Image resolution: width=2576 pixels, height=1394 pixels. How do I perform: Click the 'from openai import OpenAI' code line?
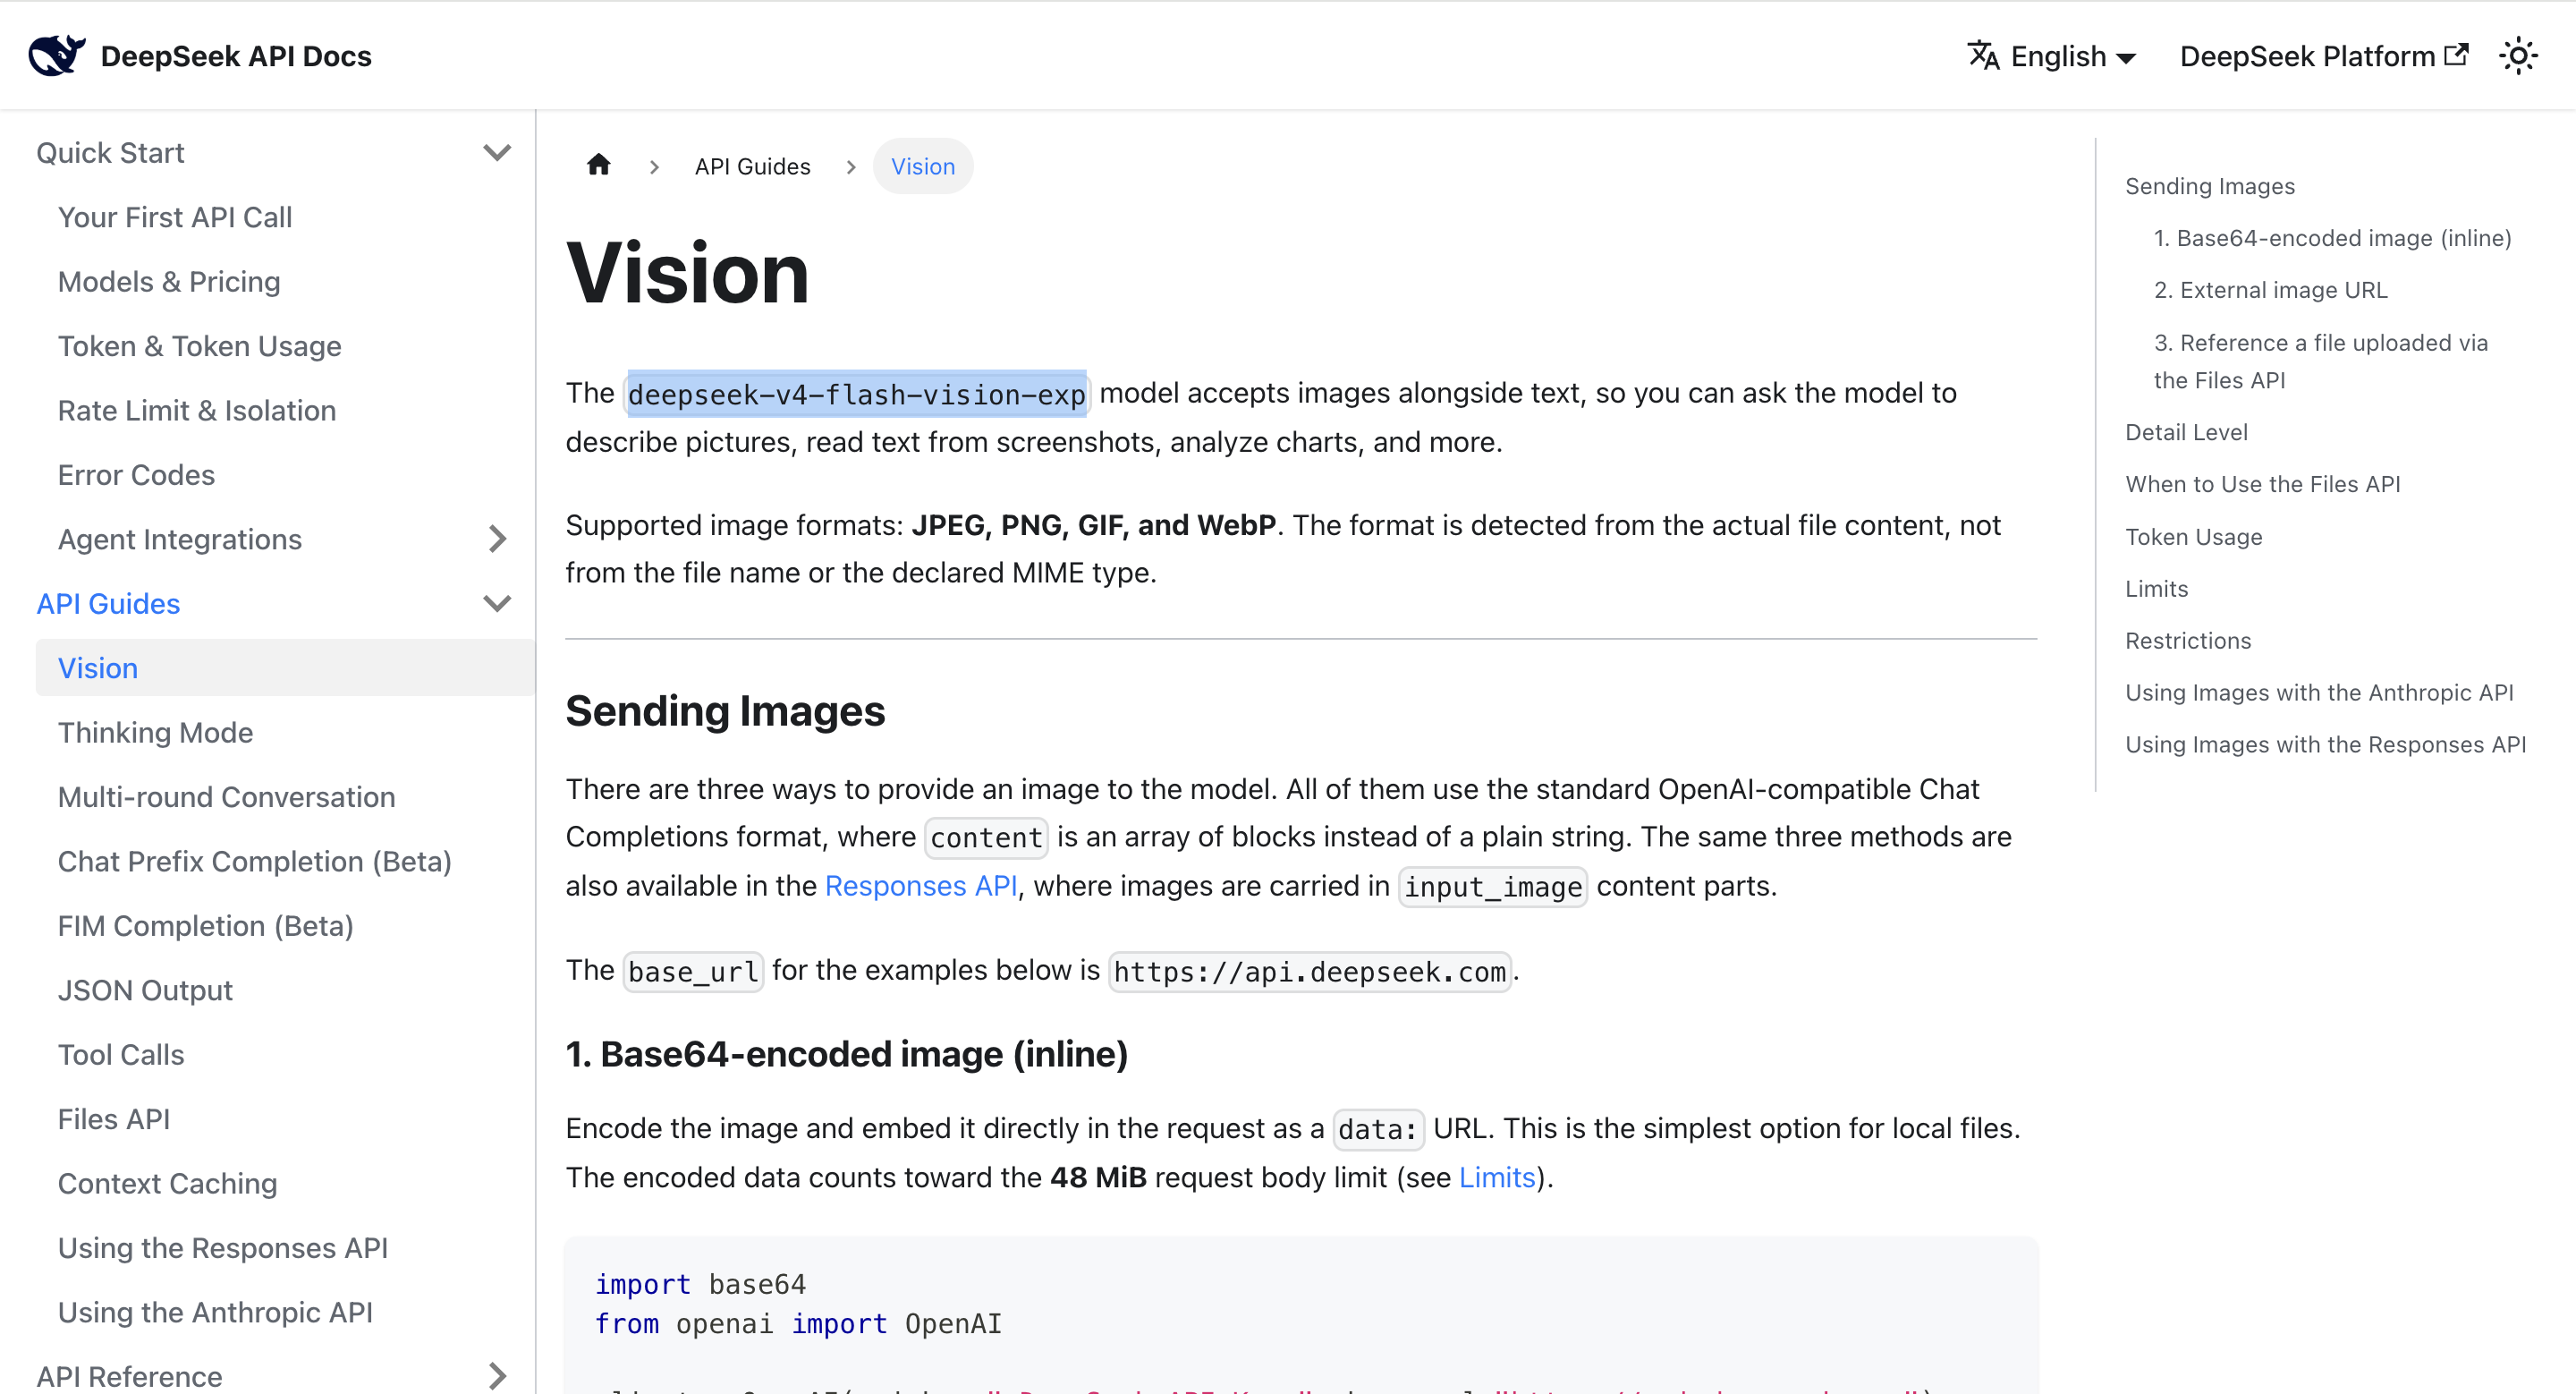click(798, 1324)
